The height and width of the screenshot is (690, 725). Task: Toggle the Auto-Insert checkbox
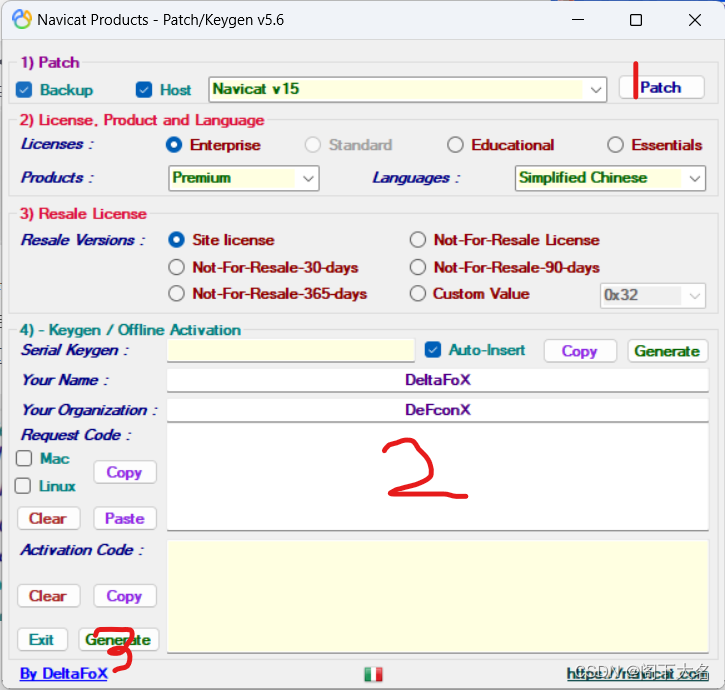(433, 350)
